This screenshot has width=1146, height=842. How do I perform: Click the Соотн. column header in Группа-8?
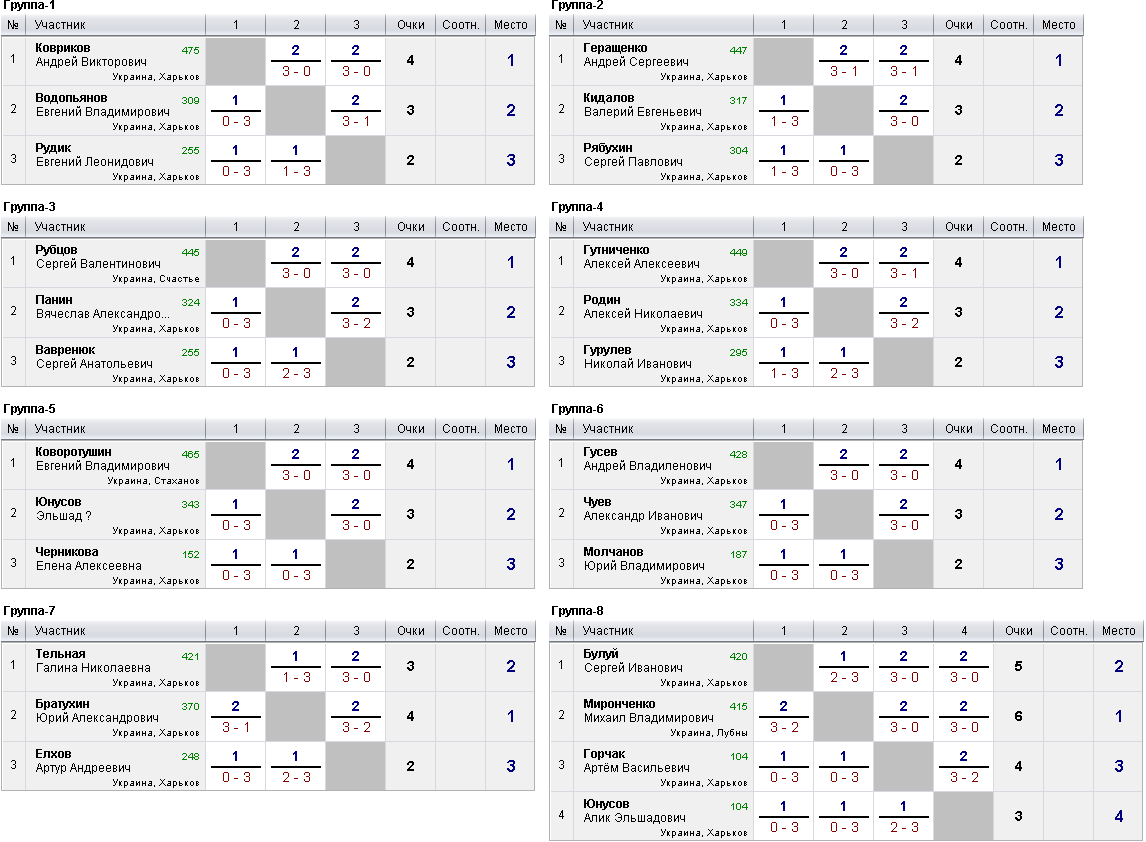coord(1069,631)
